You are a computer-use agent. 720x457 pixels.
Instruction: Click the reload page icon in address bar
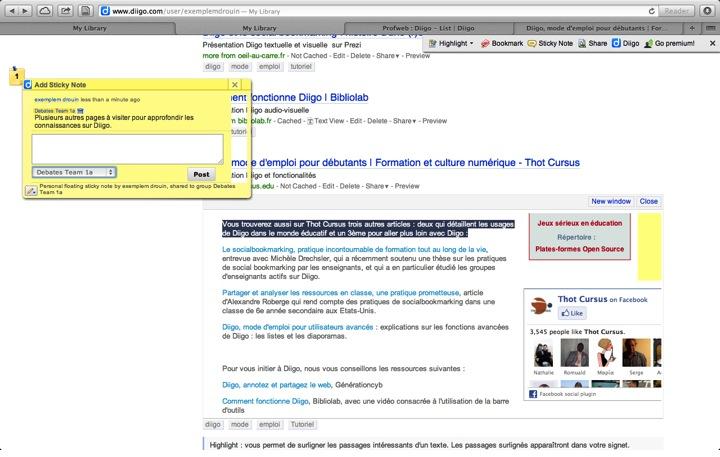pyautogui.click(x=651, y=11)
